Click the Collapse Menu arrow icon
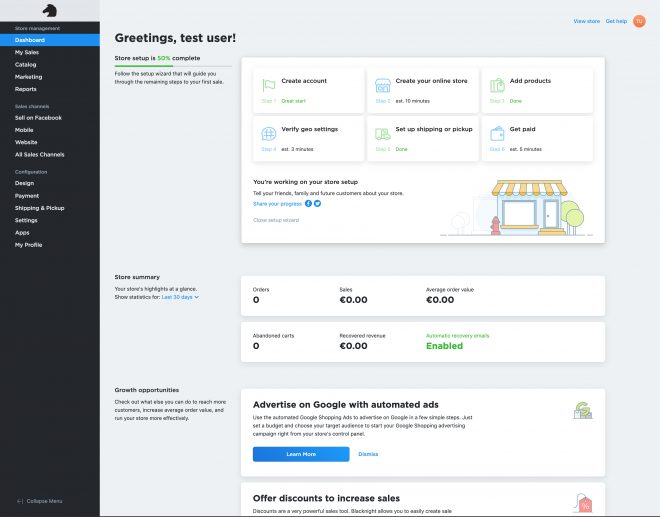Image resolution: width=660 pixels, height=517 pixels. pos(20,501)
